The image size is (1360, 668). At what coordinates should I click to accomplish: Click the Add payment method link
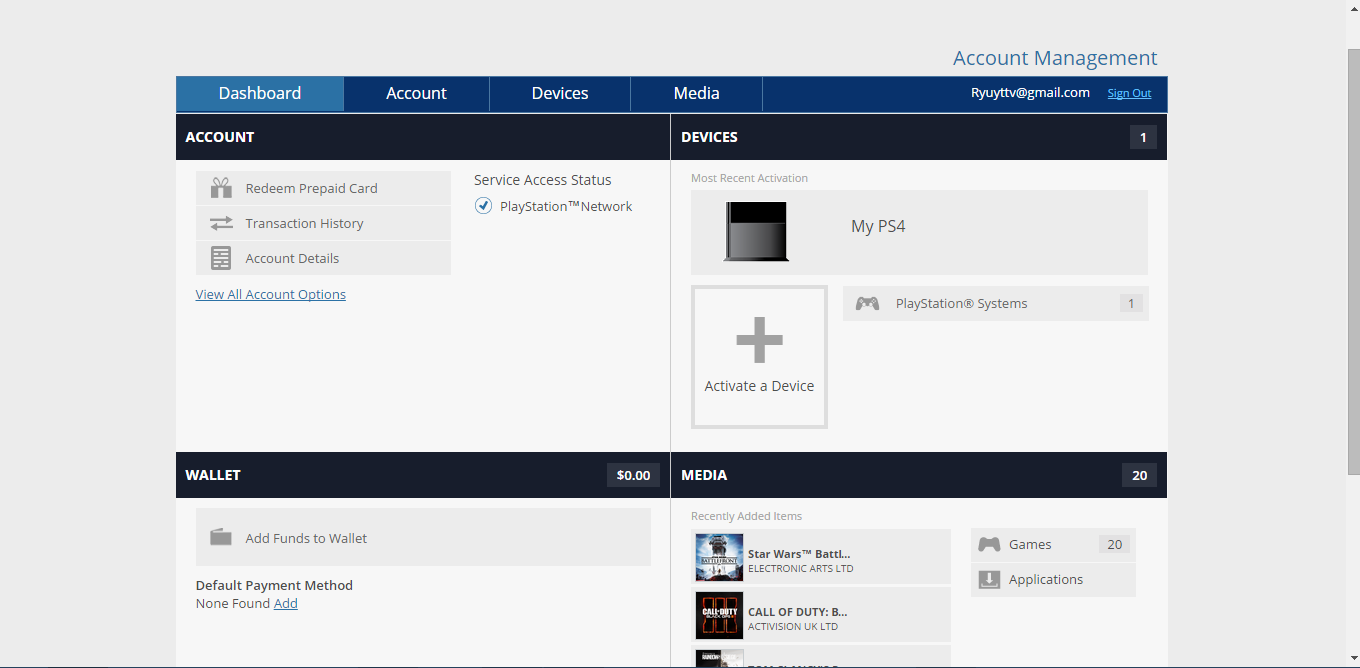pyautogui.click(x=286, y=603)
